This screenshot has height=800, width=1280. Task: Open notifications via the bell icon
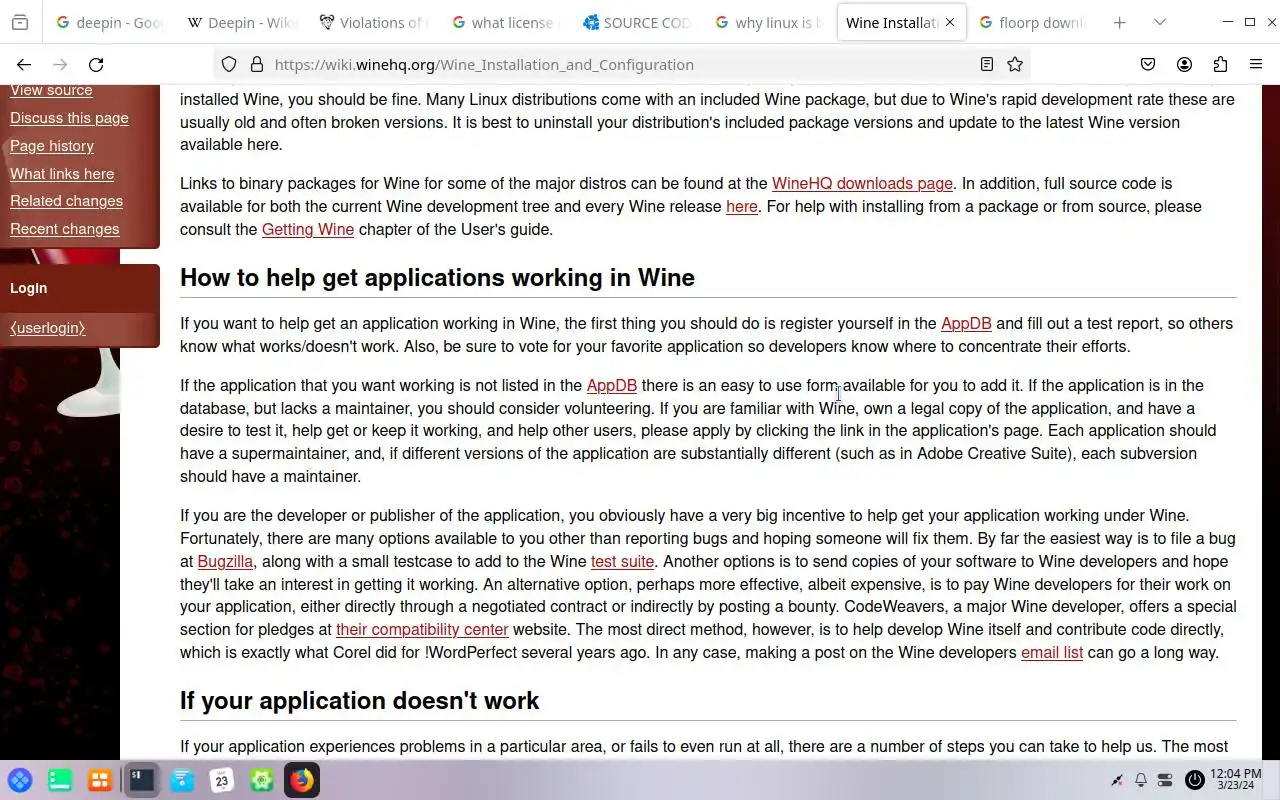point(1141,780)
